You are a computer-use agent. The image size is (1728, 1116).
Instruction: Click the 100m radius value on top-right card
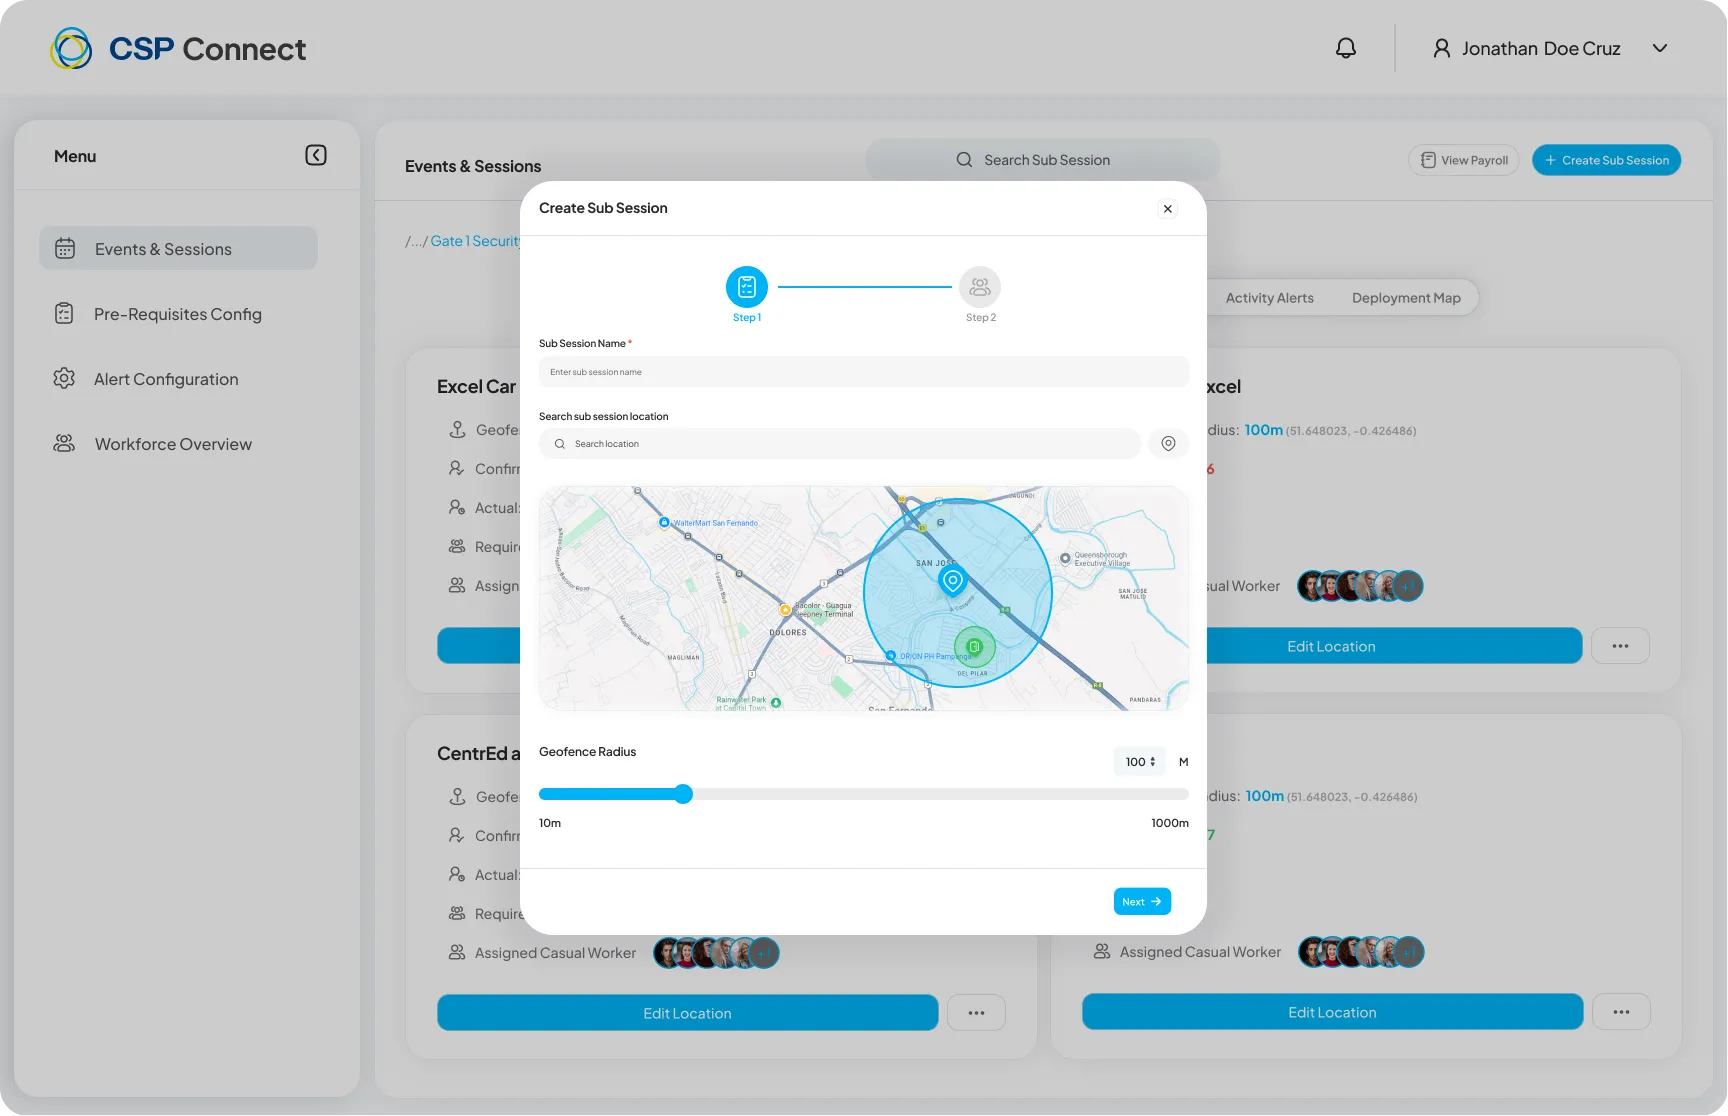(1263, 430)
